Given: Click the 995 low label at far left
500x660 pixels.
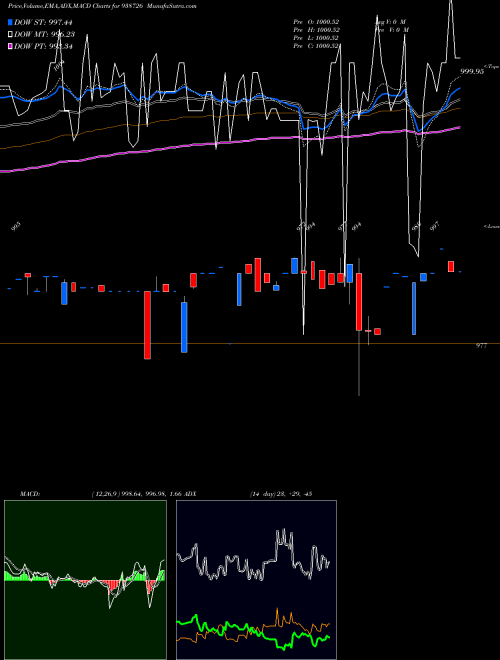Looking at the screenshot, I should click(x=16, y=227).
